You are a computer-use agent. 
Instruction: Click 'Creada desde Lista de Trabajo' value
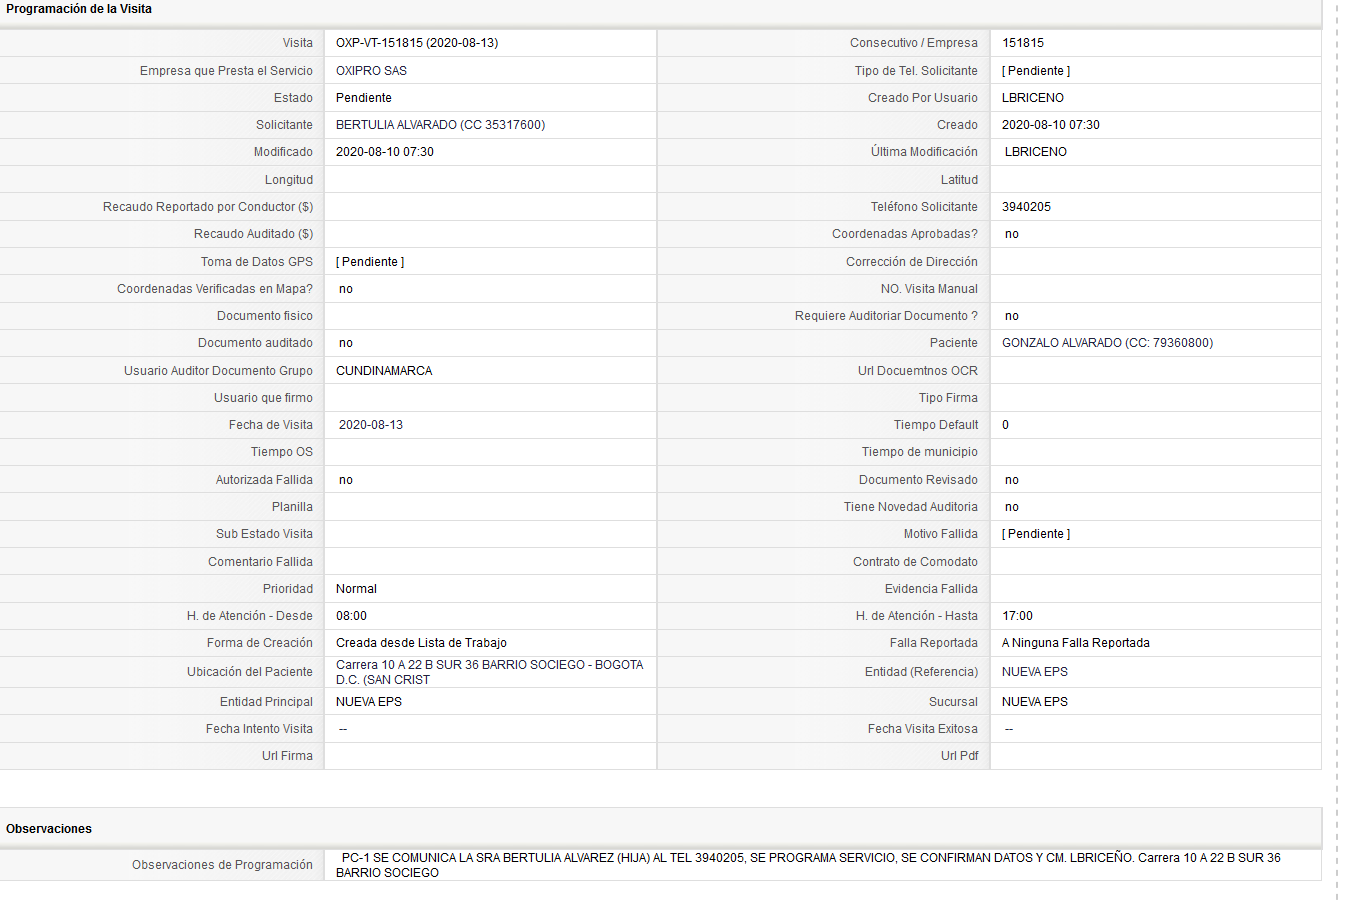(x=421, y=643)
